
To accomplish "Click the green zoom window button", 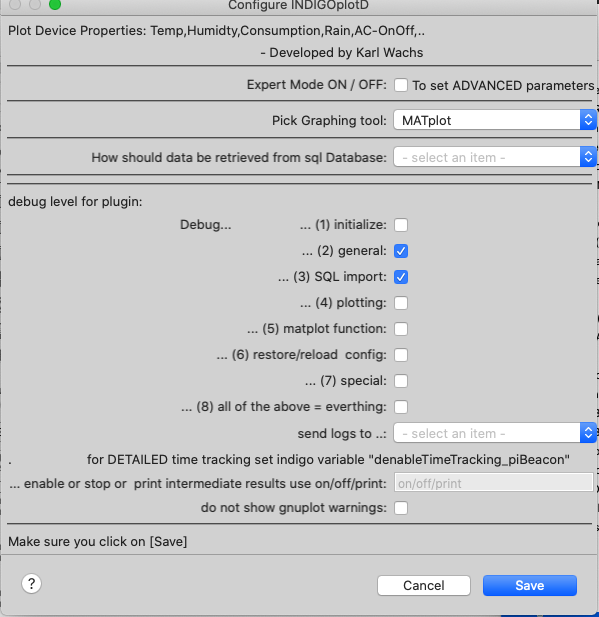I will click(55, 4).
